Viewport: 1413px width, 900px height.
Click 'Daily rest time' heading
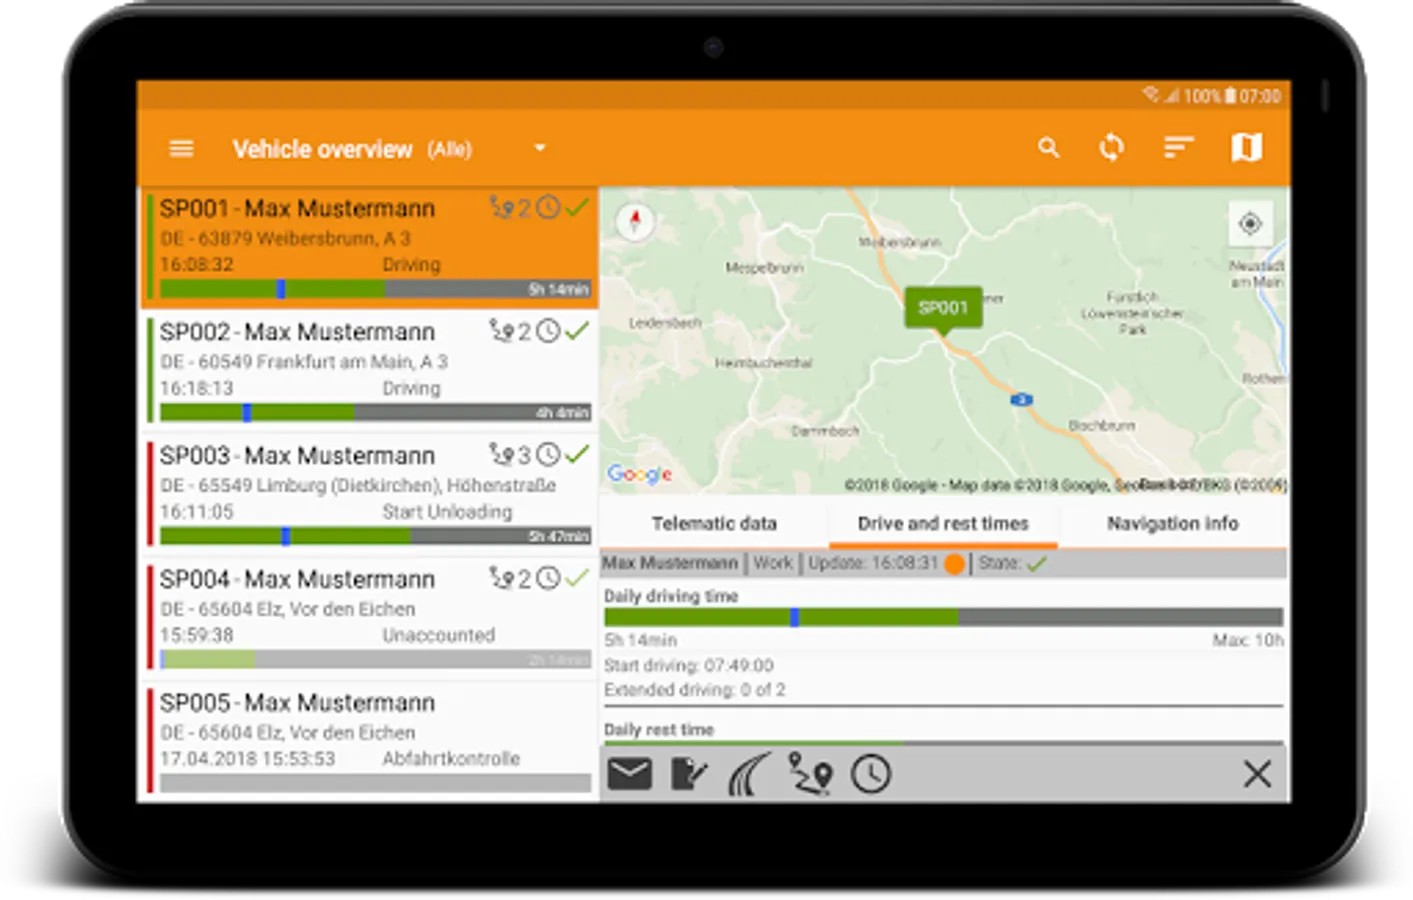click(x=659, y=730)
